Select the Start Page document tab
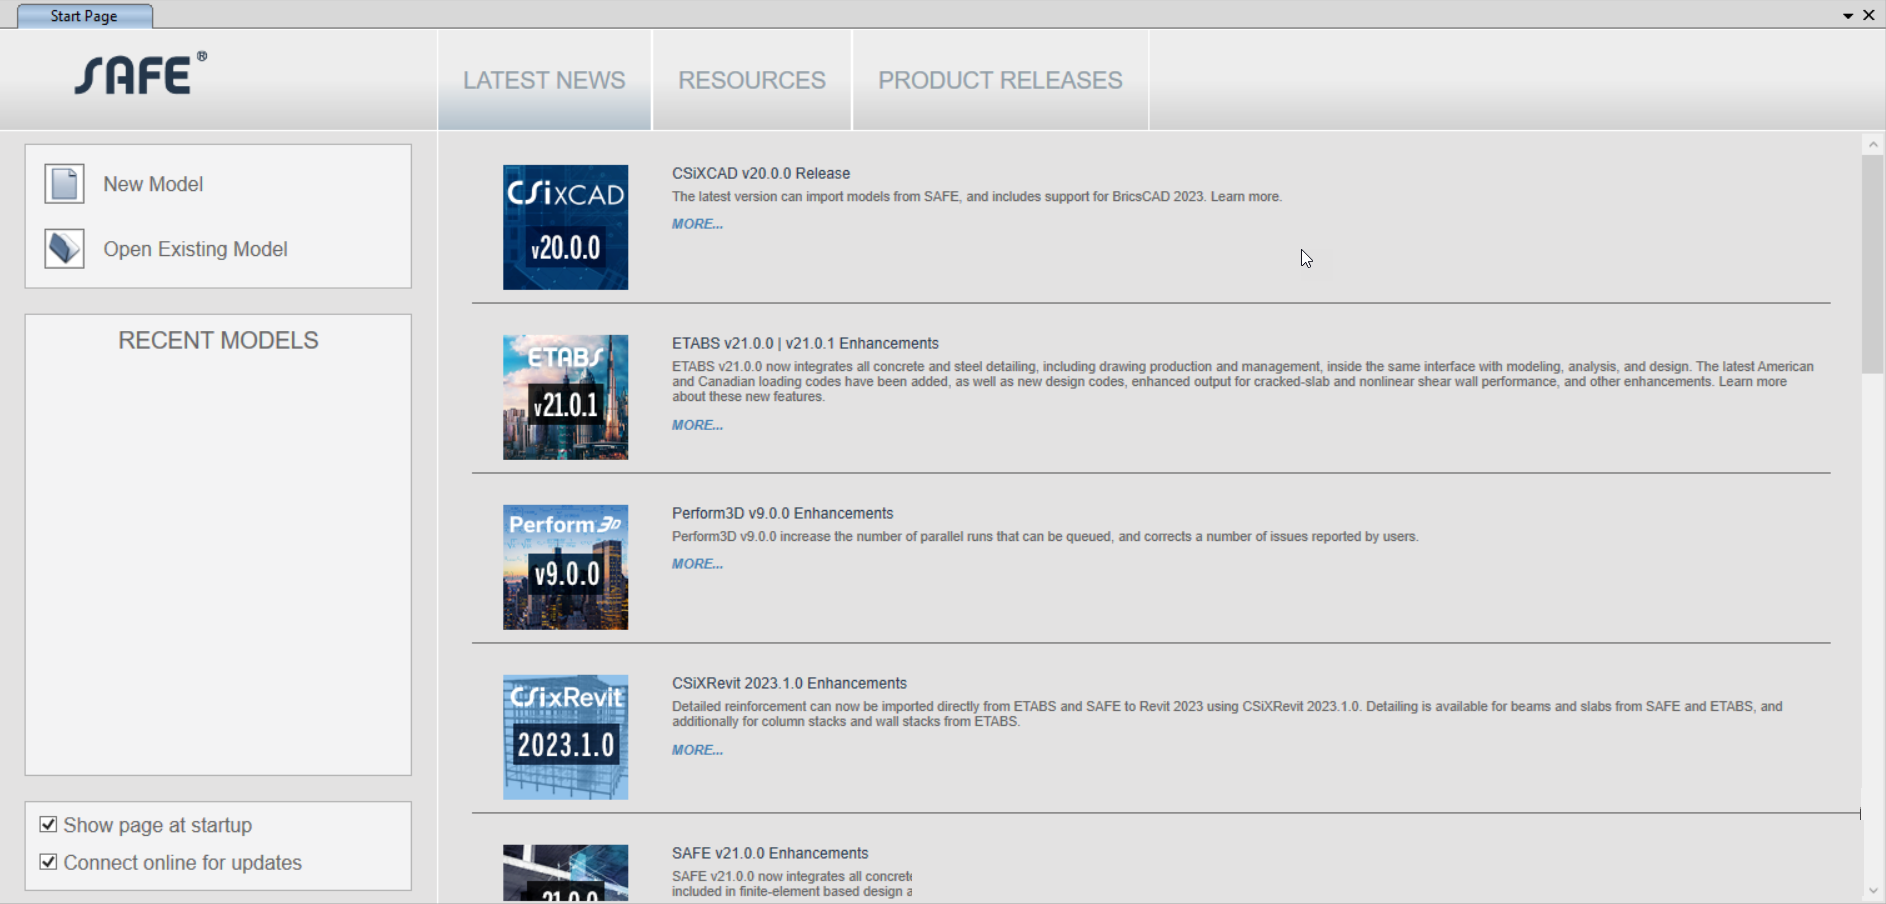 pyautogui.click(x=84, y=16)
